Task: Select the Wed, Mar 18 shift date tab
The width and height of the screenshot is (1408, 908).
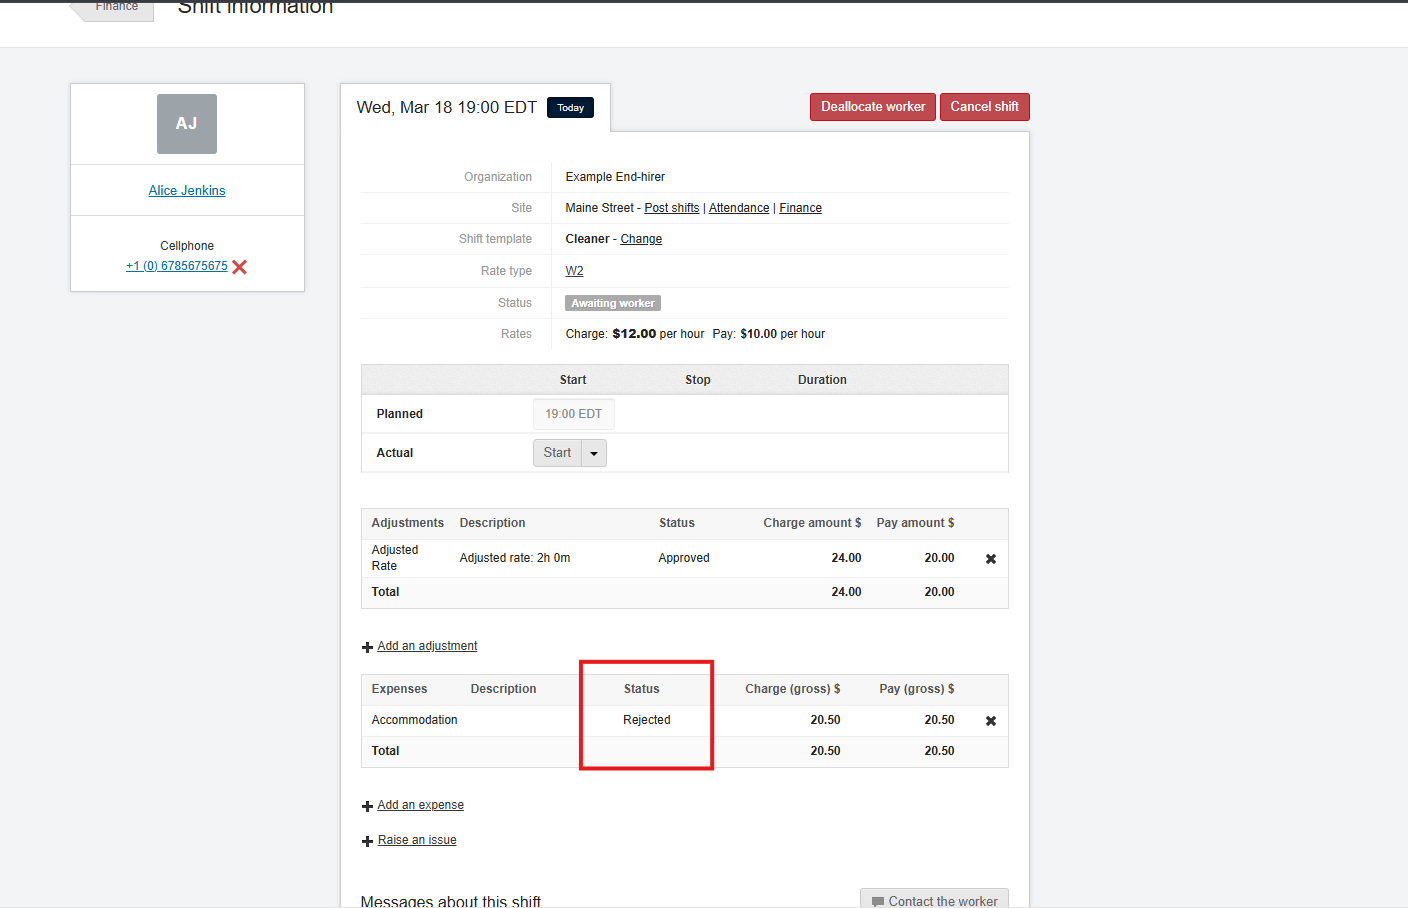Action: click(x=447, y=107)
